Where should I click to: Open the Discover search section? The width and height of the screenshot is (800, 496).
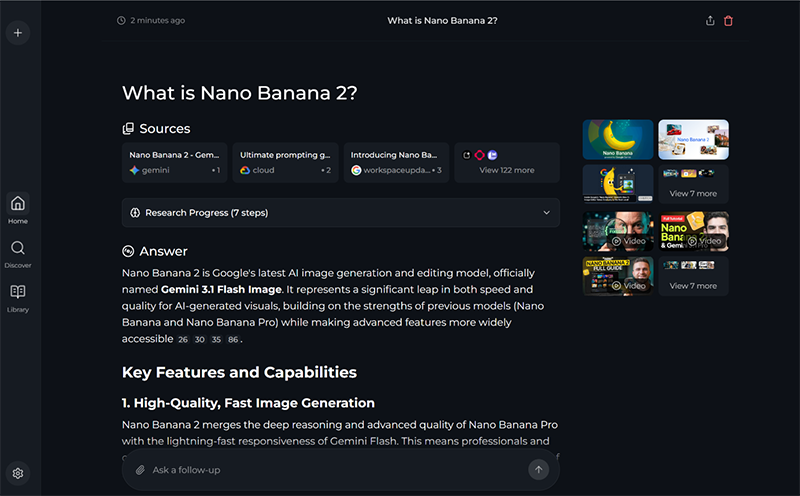18,254
